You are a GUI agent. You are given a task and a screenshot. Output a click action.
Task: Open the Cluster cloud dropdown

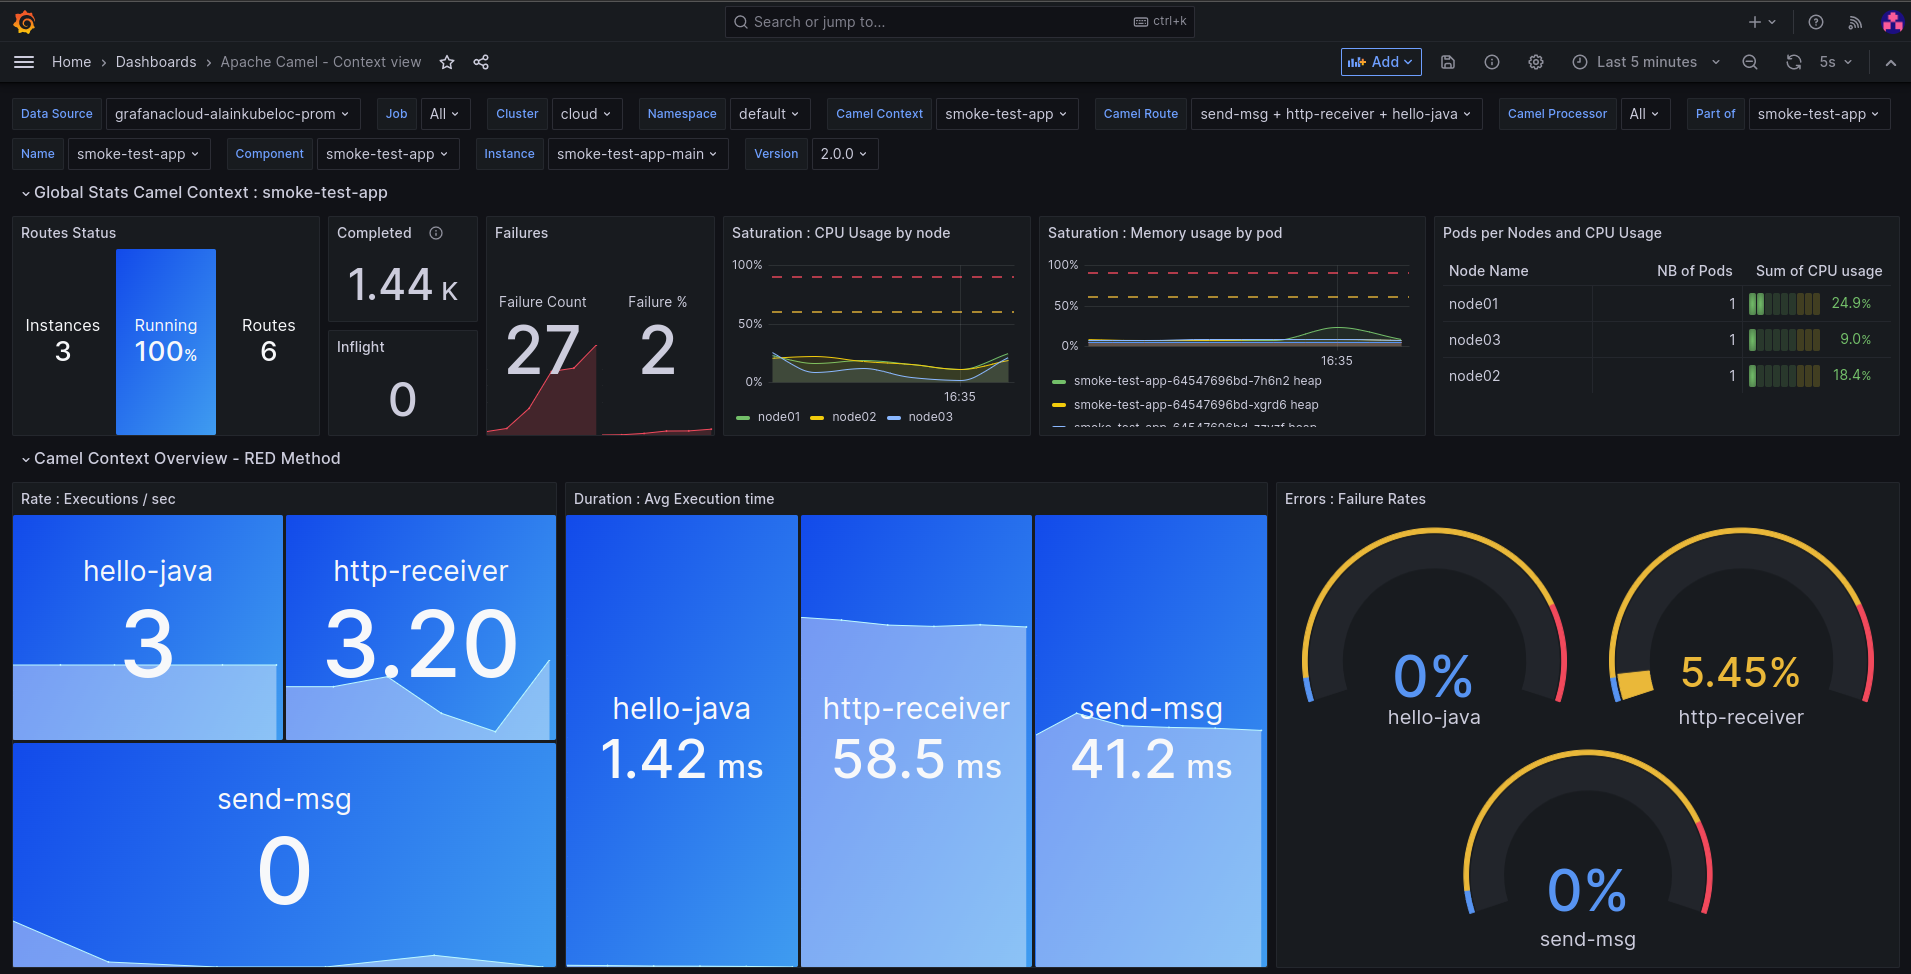click(586, 114)
